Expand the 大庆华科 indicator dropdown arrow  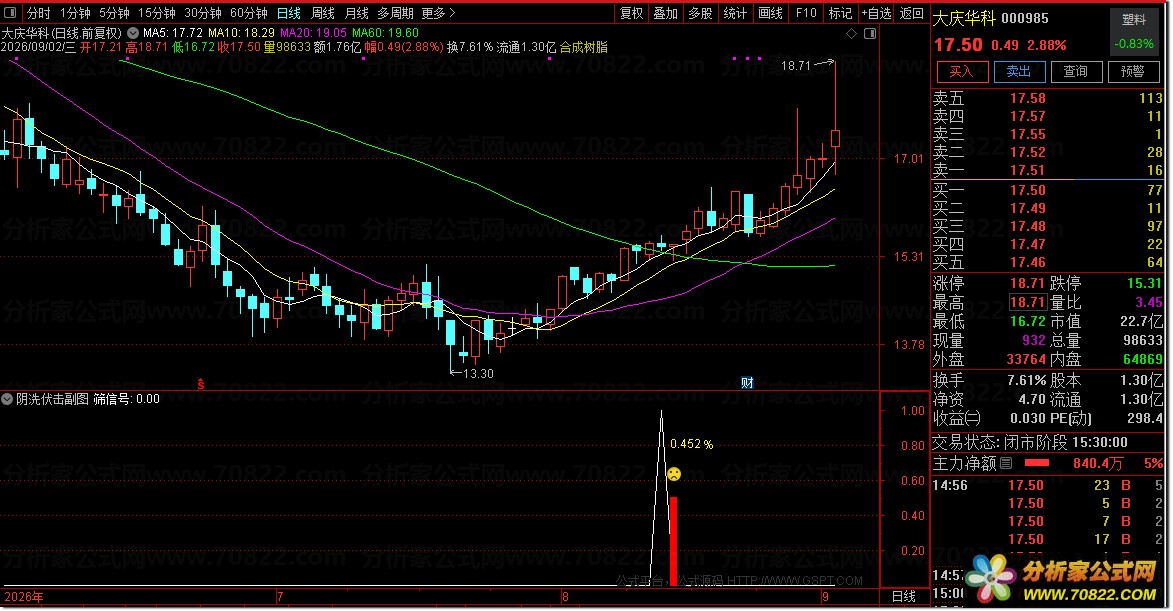[x=132, y=33]
